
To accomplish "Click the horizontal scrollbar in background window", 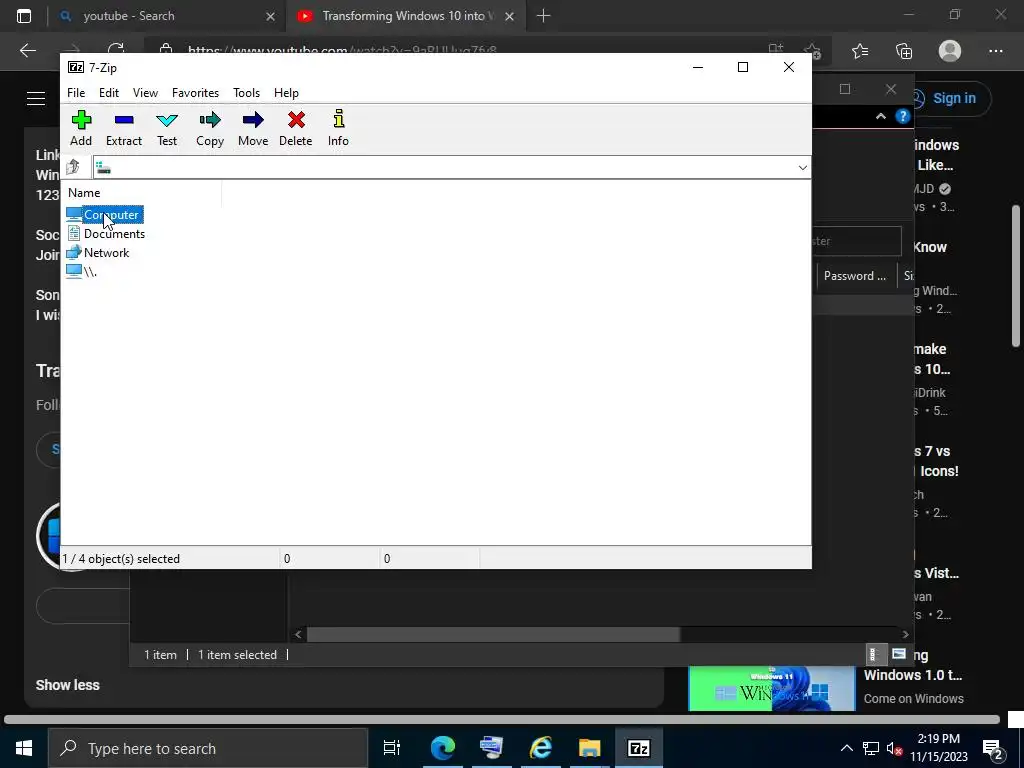I will pyautogui.click(x=493, y=634).
